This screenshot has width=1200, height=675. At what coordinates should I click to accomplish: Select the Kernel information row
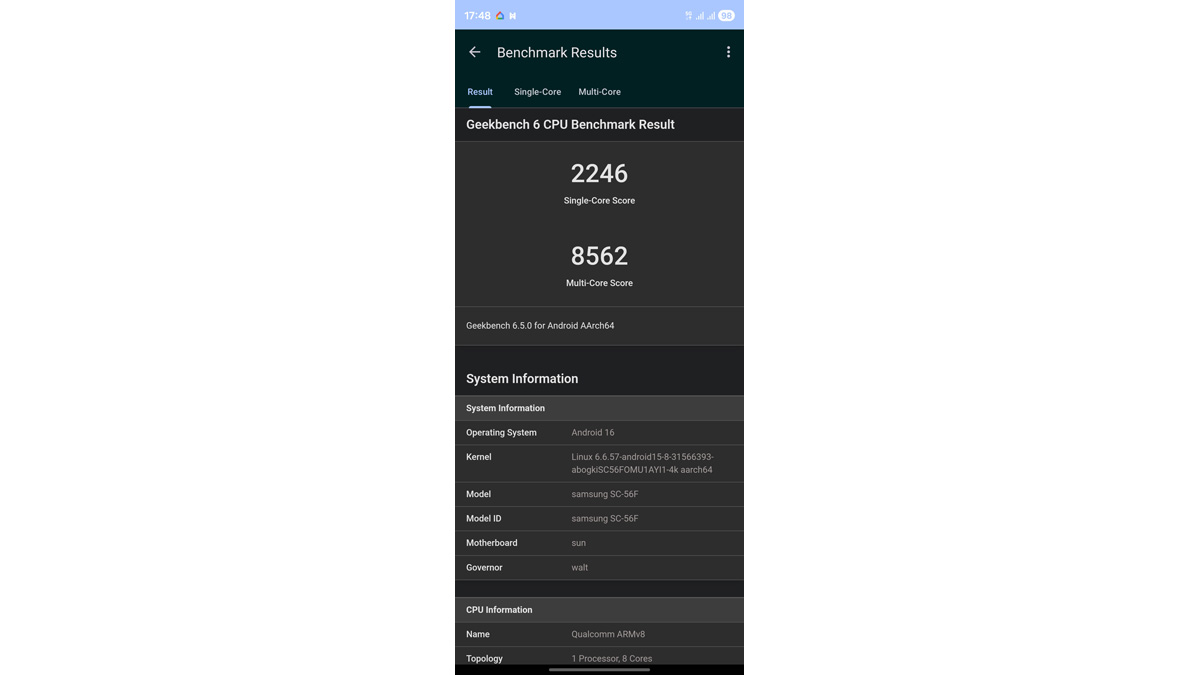click(599, 463)
